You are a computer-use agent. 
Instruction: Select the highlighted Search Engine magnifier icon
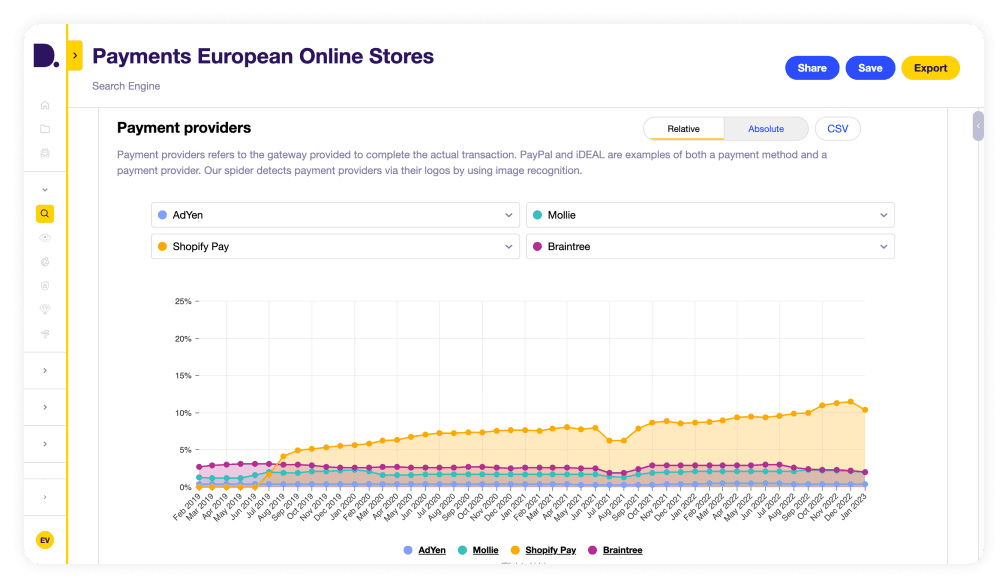click(x=45, y=213)
